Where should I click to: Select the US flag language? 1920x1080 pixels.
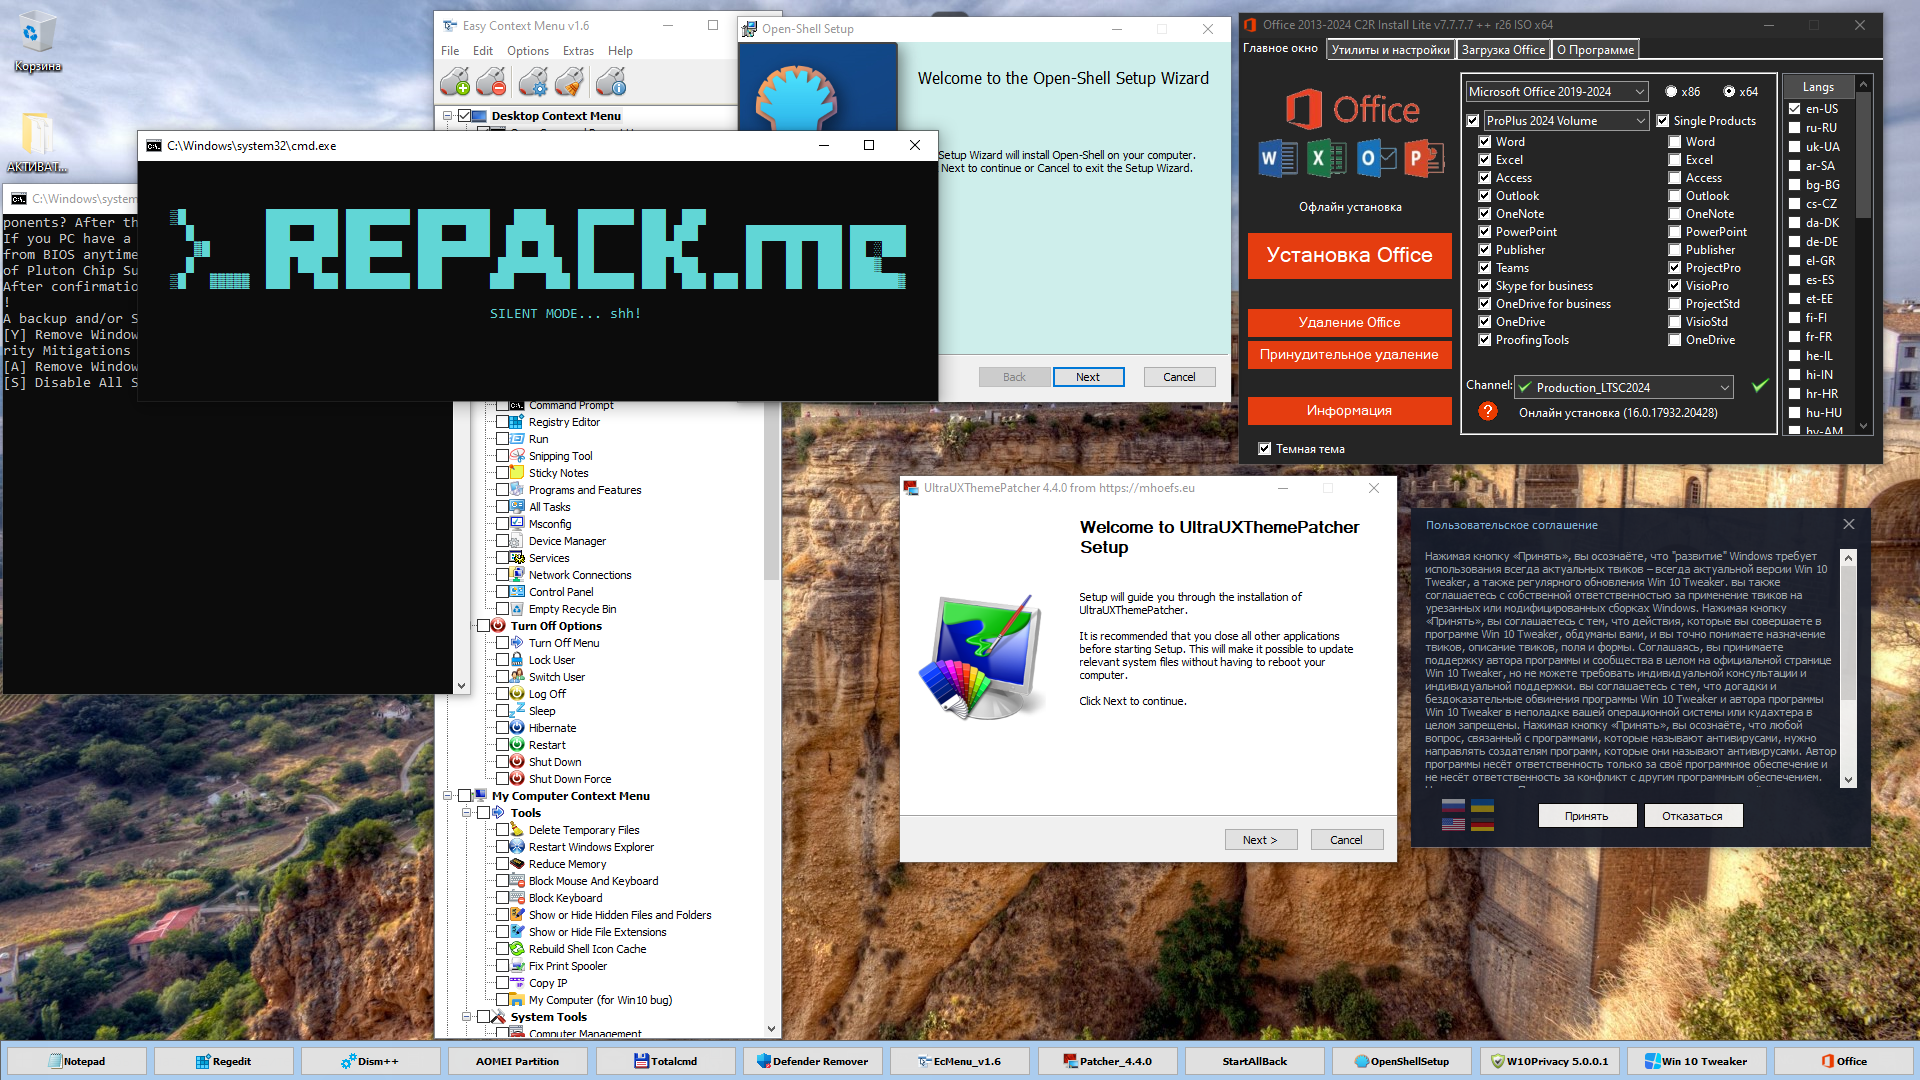1453,824
